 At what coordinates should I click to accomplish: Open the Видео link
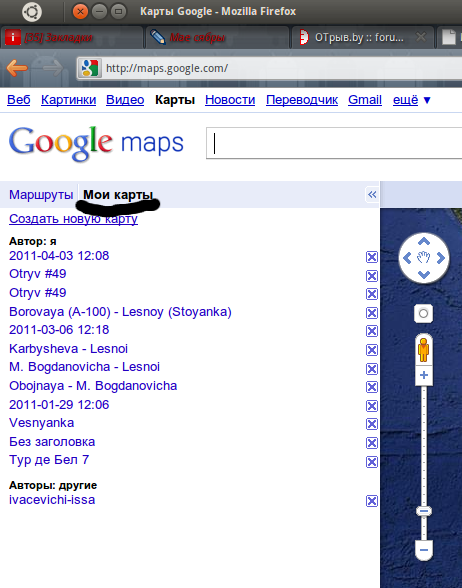coord(125,100)
